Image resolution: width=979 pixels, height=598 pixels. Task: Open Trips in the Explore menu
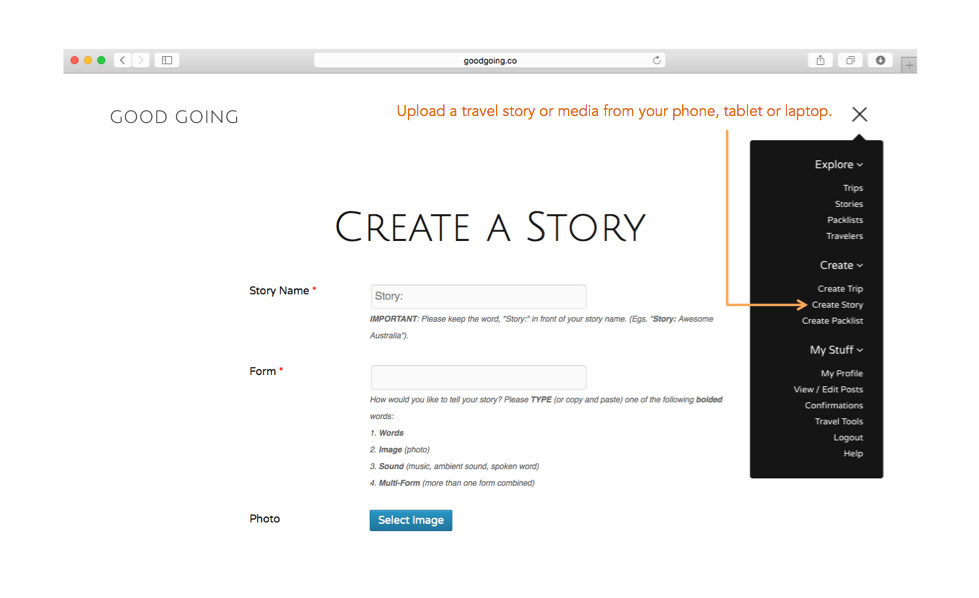click(853, 188)
